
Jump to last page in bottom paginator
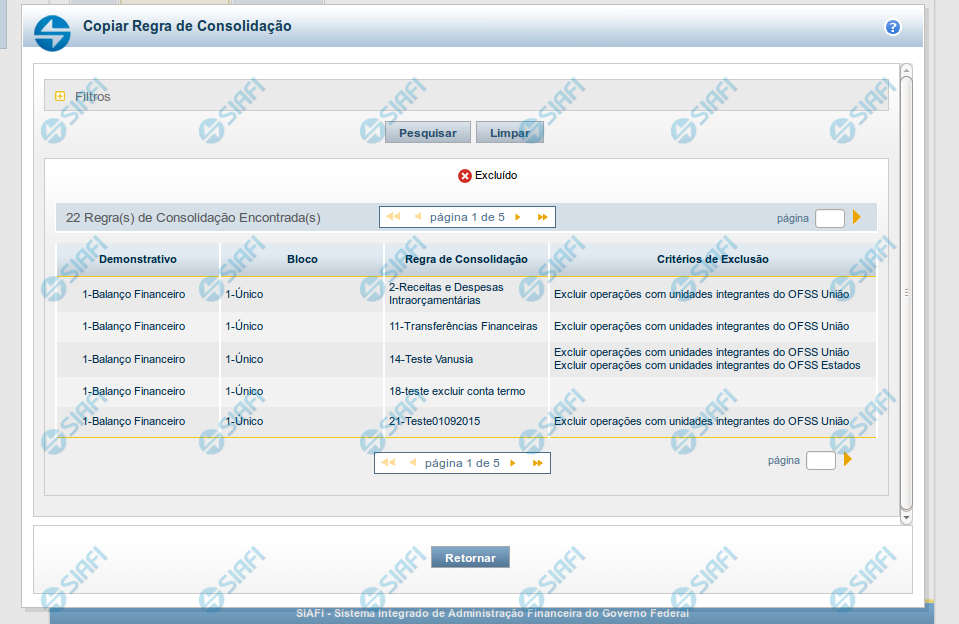537,463
